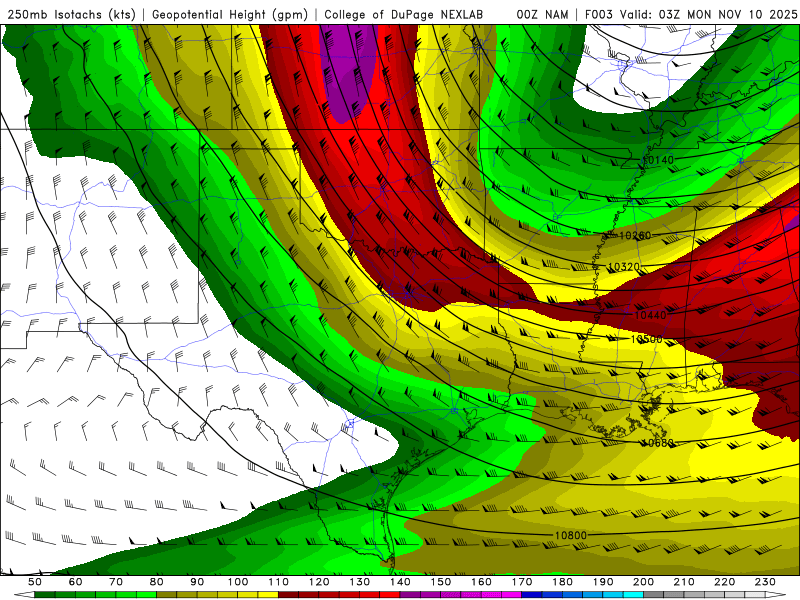Select the dark red swatch for 120-125 kts

(328, 595)
